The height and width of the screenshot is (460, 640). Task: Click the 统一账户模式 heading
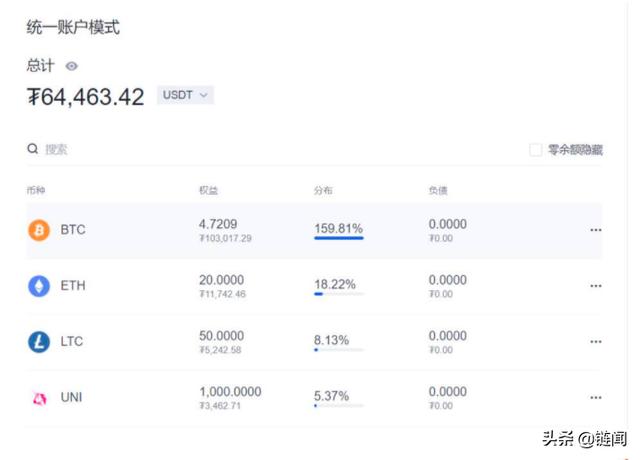tap(73, 27)
